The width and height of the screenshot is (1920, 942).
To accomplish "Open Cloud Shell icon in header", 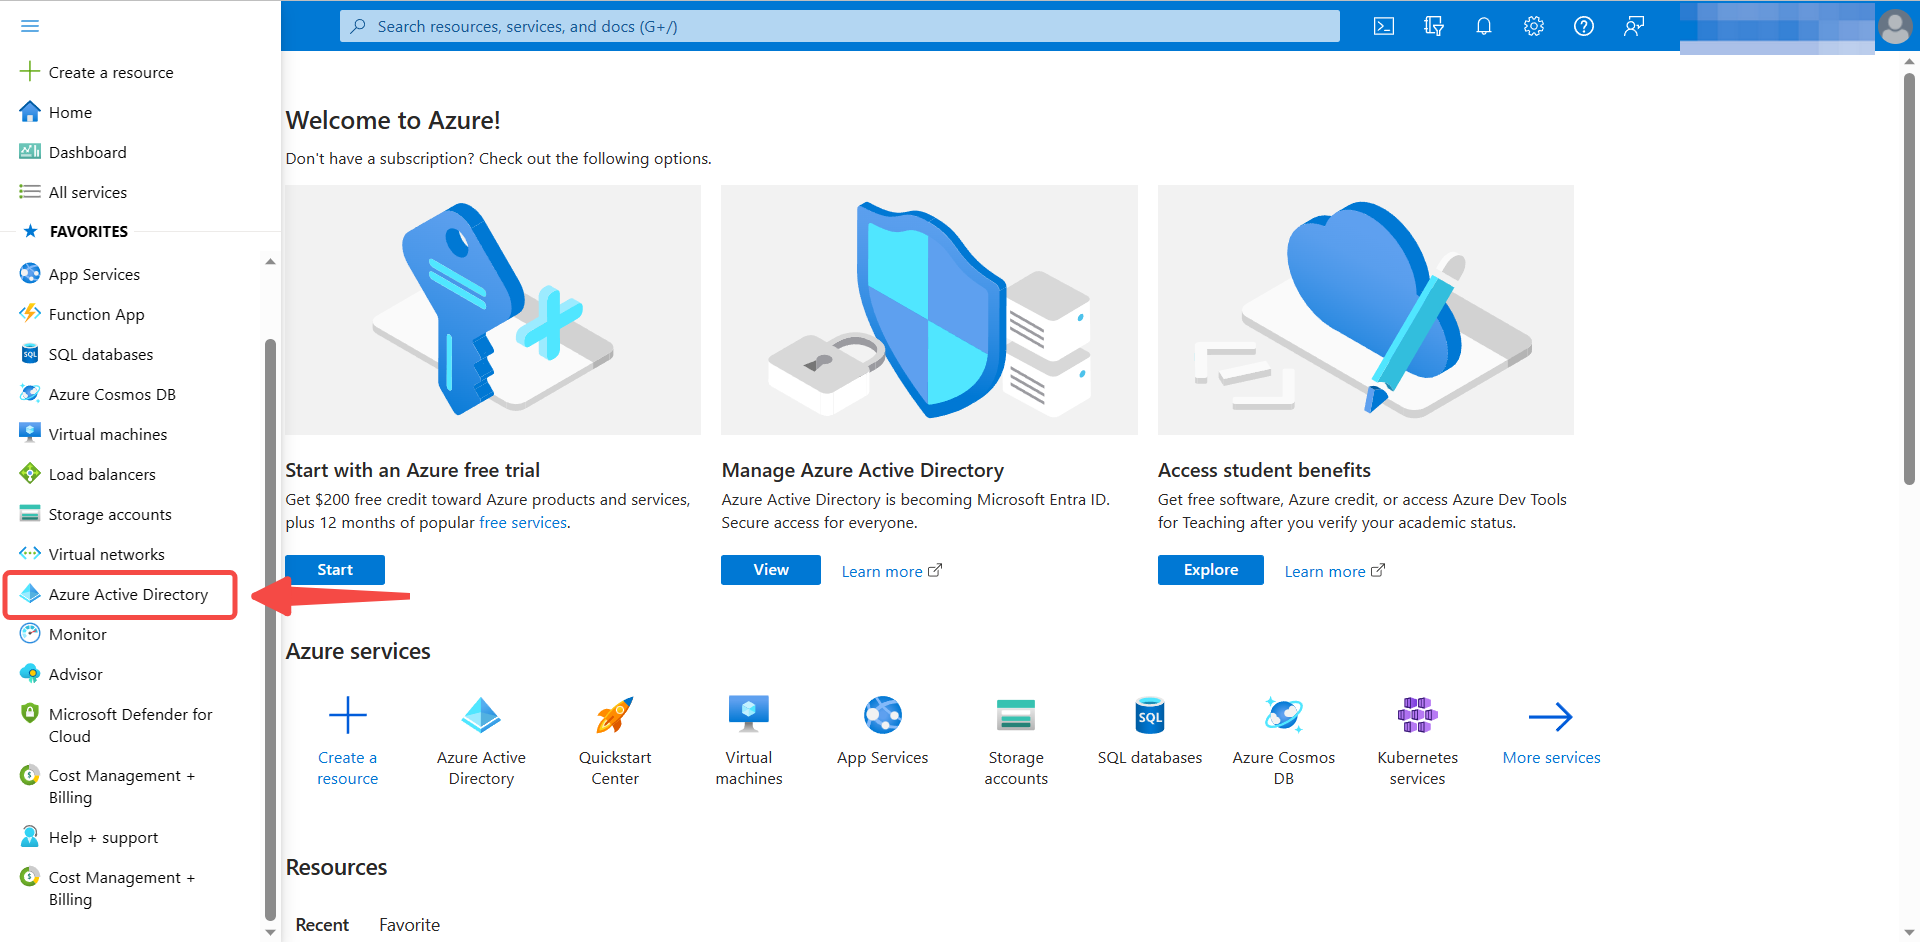I will point(1384,26).
